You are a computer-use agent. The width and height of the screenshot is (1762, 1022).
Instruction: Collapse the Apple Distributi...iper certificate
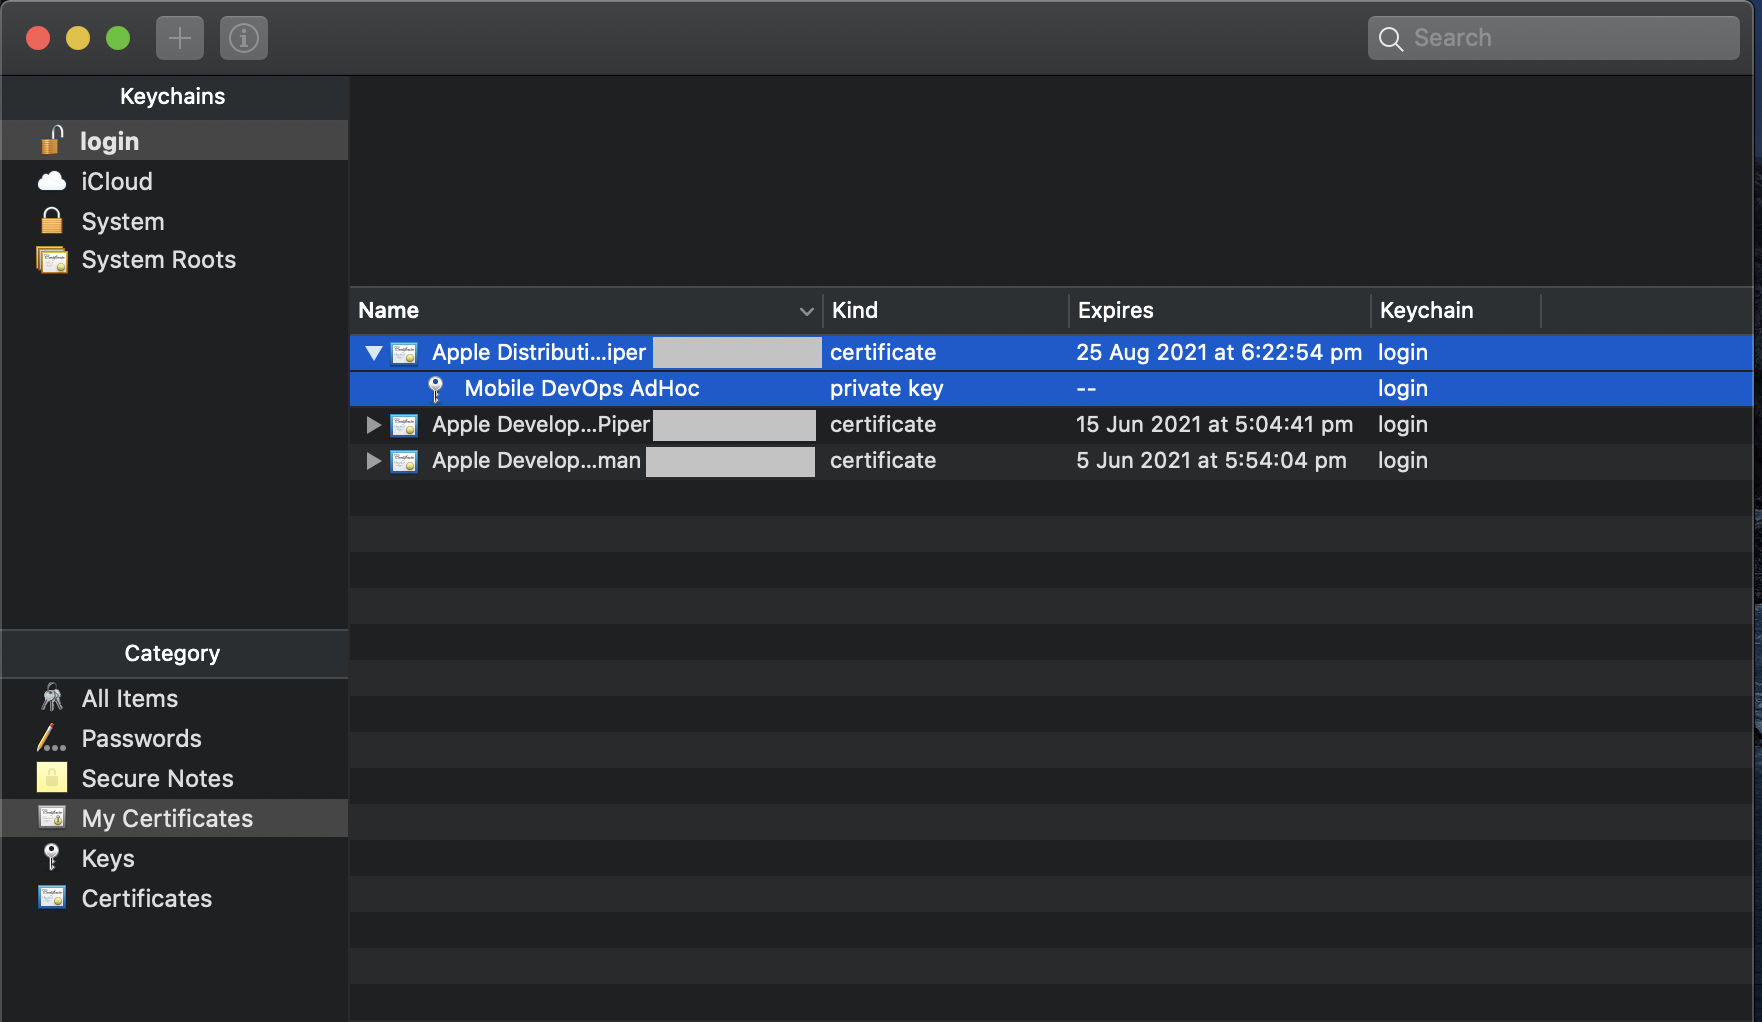[374, 353]
